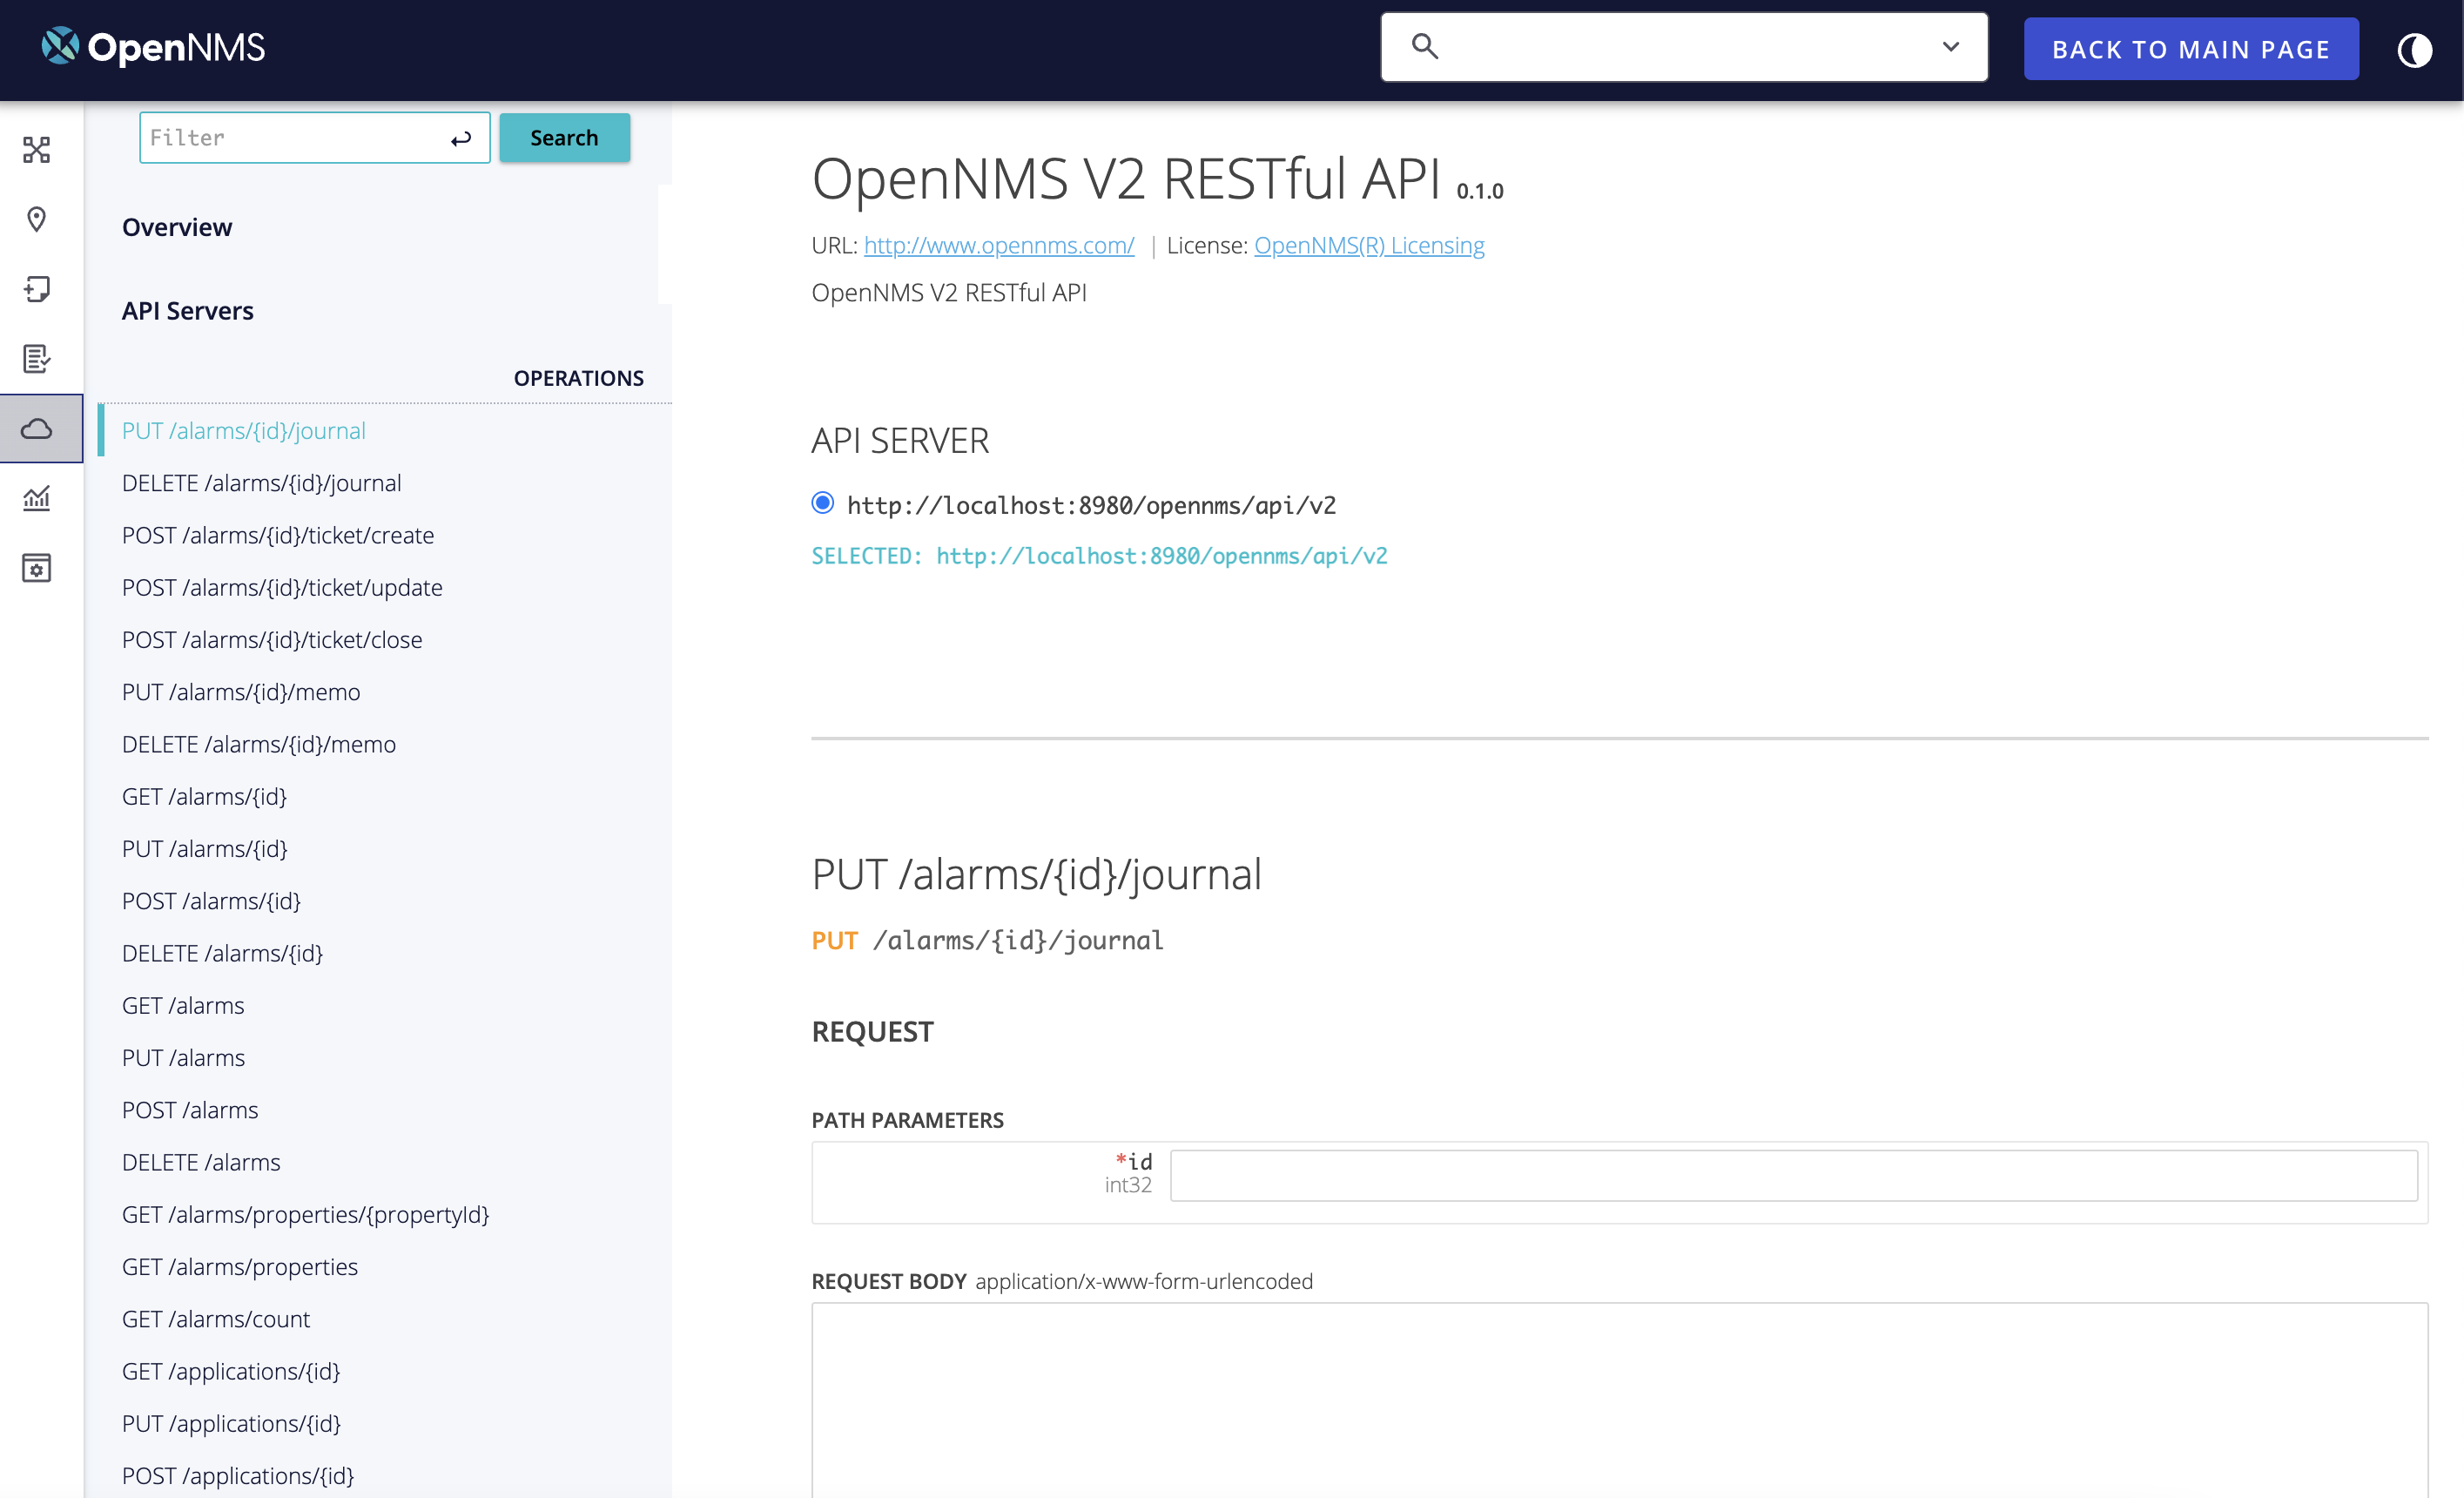This screenshot has height=1498, width=2464.
Task: Open the reports icon in sidebar
Action: coord(38,359)
